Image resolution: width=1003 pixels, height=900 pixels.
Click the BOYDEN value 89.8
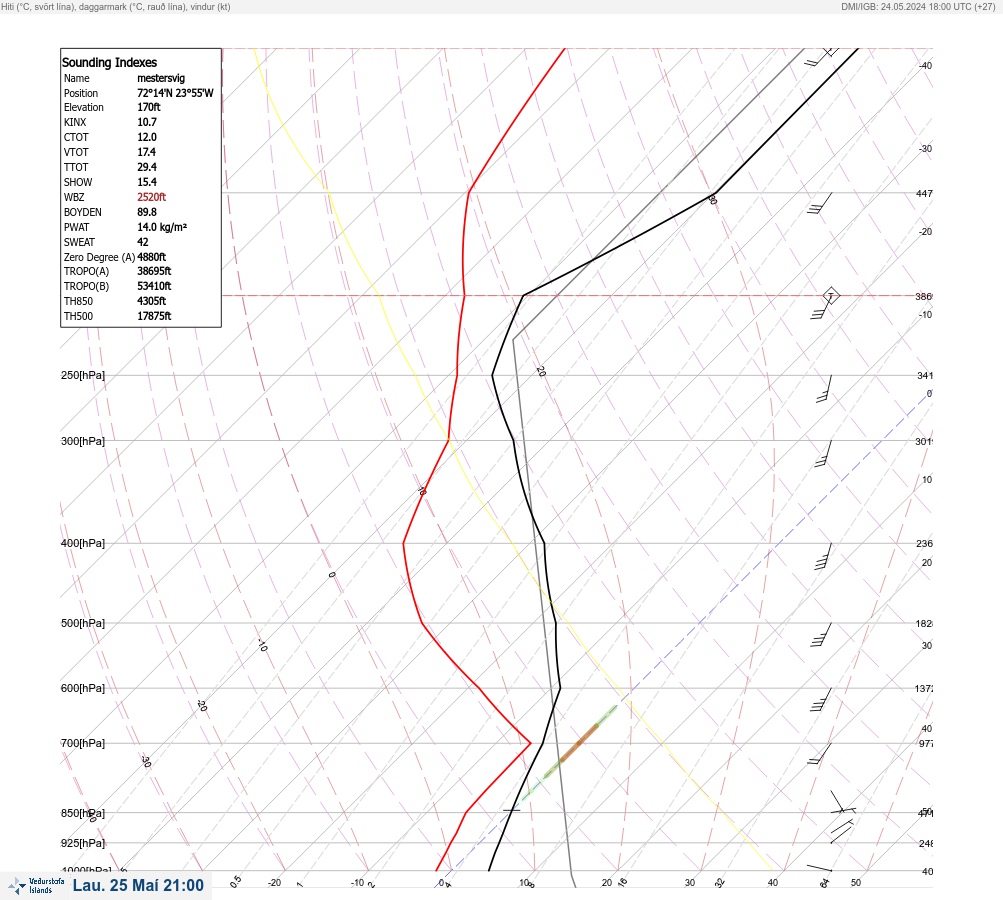[147, 212]
